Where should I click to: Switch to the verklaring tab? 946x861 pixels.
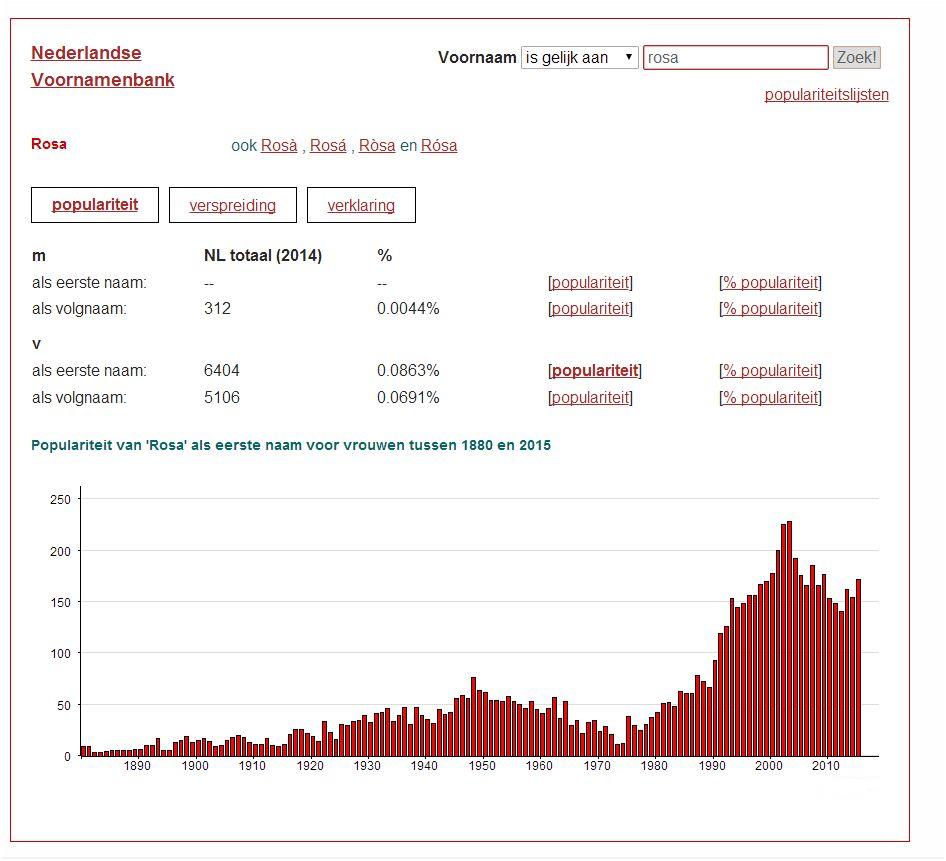[361, 206]
